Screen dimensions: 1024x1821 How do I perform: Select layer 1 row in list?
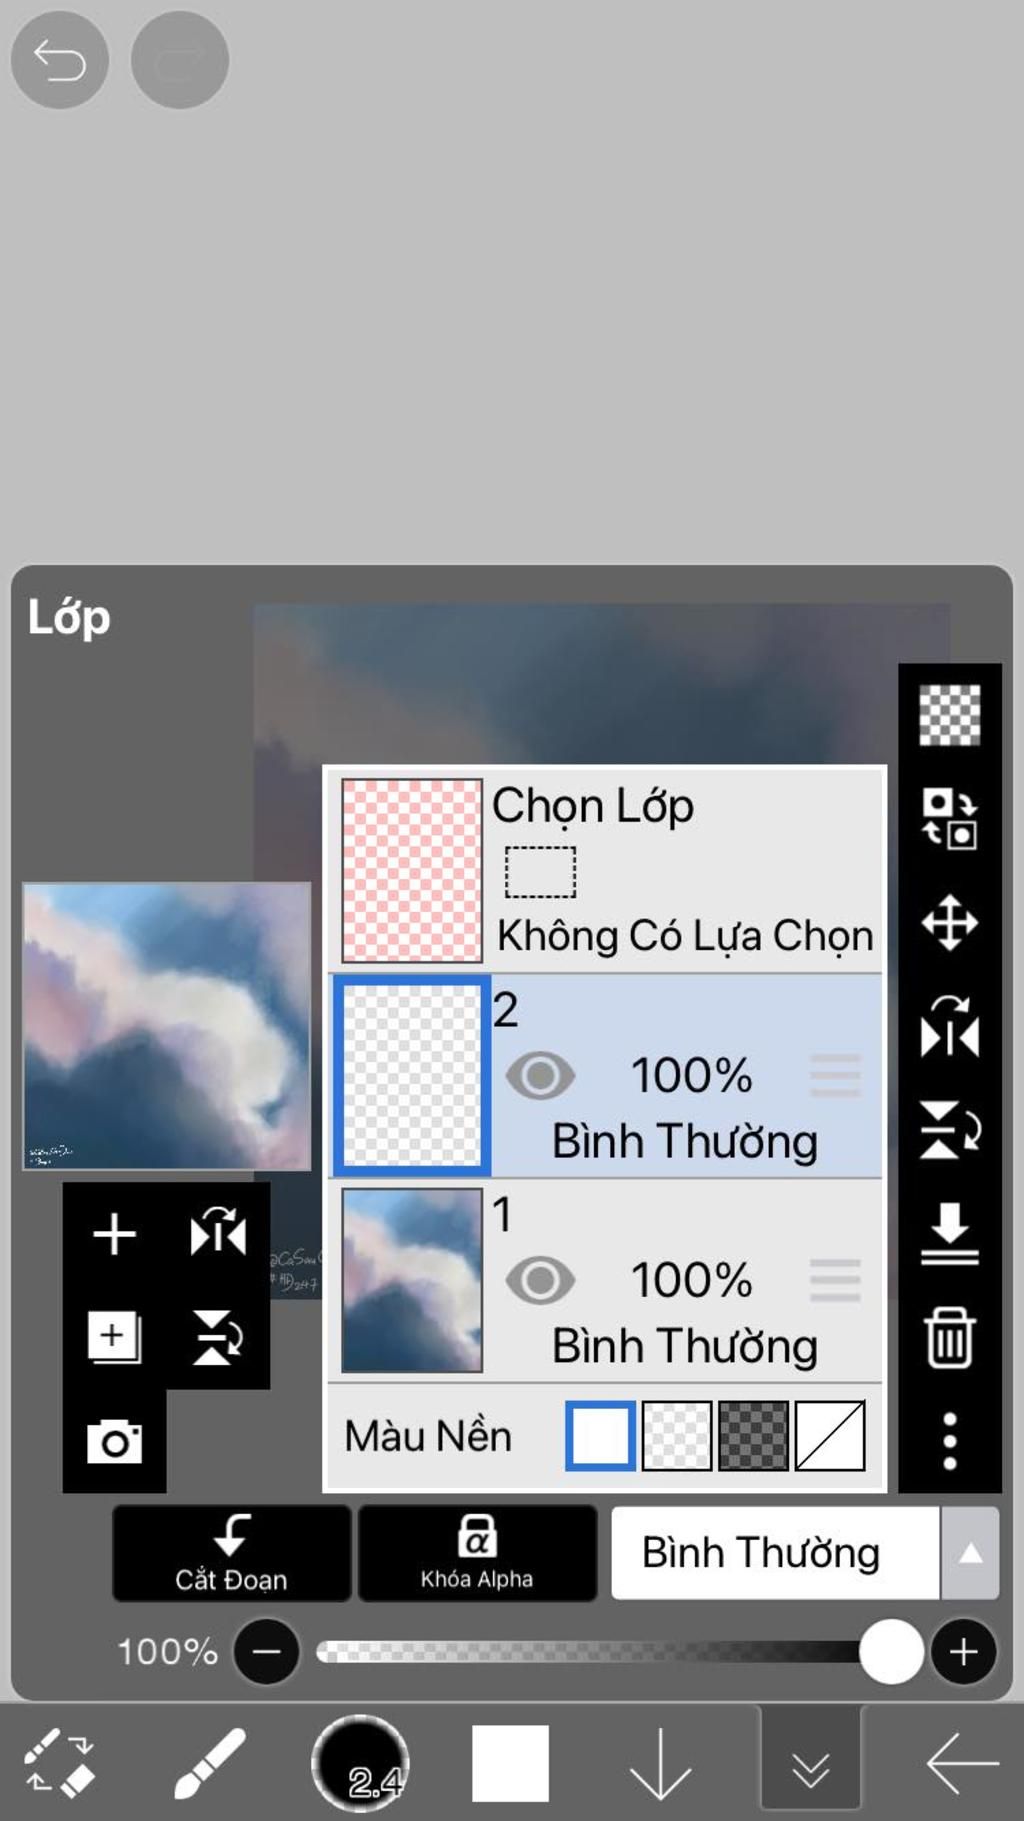[x=680, y=1281]
